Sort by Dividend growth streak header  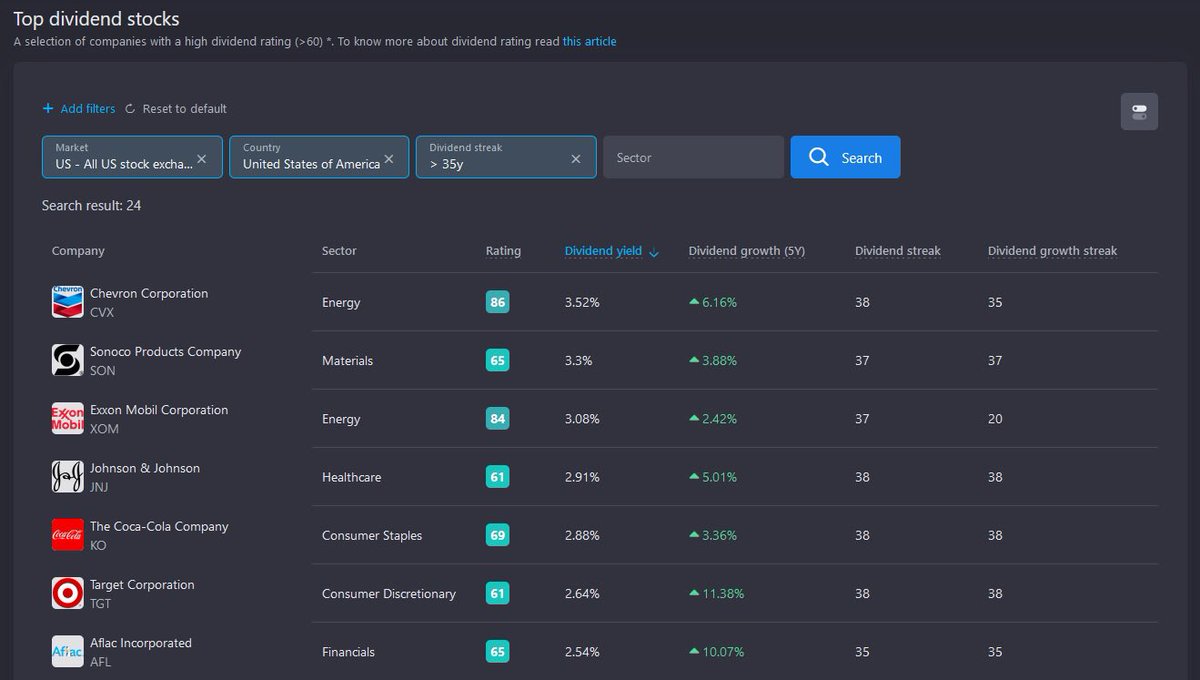(x=1052, y=251)
